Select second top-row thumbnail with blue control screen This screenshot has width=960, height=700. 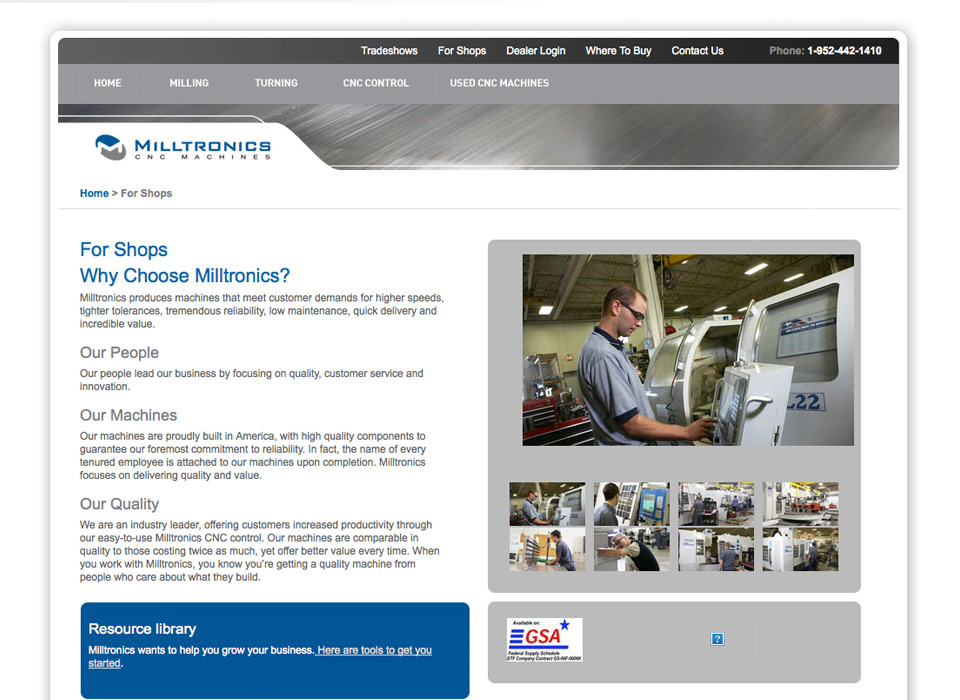(632, 504)
